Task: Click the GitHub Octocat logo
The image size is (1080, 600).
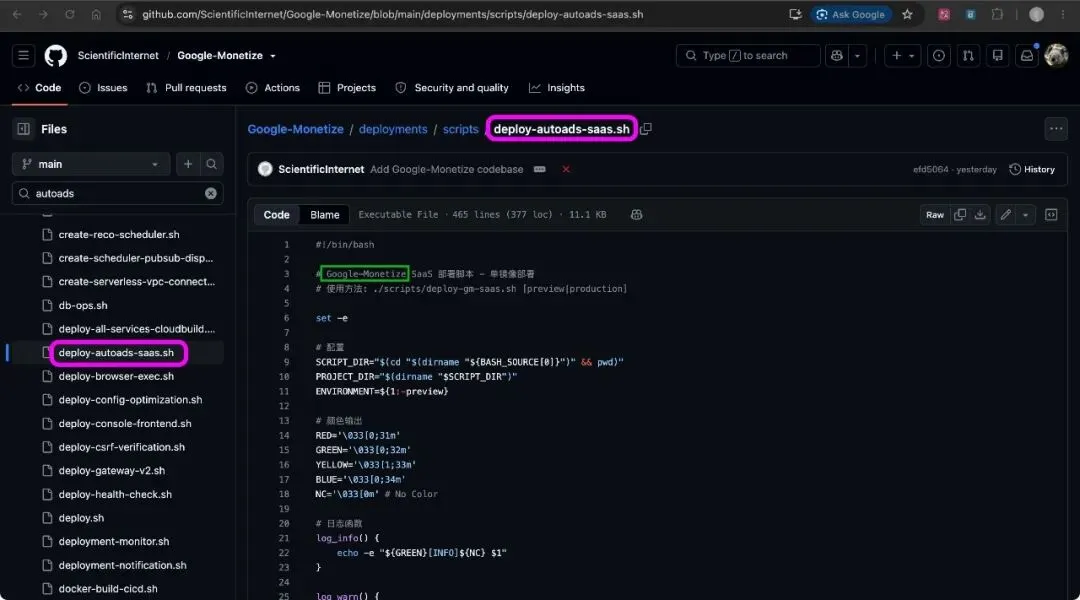Action: tap(56, 55)
